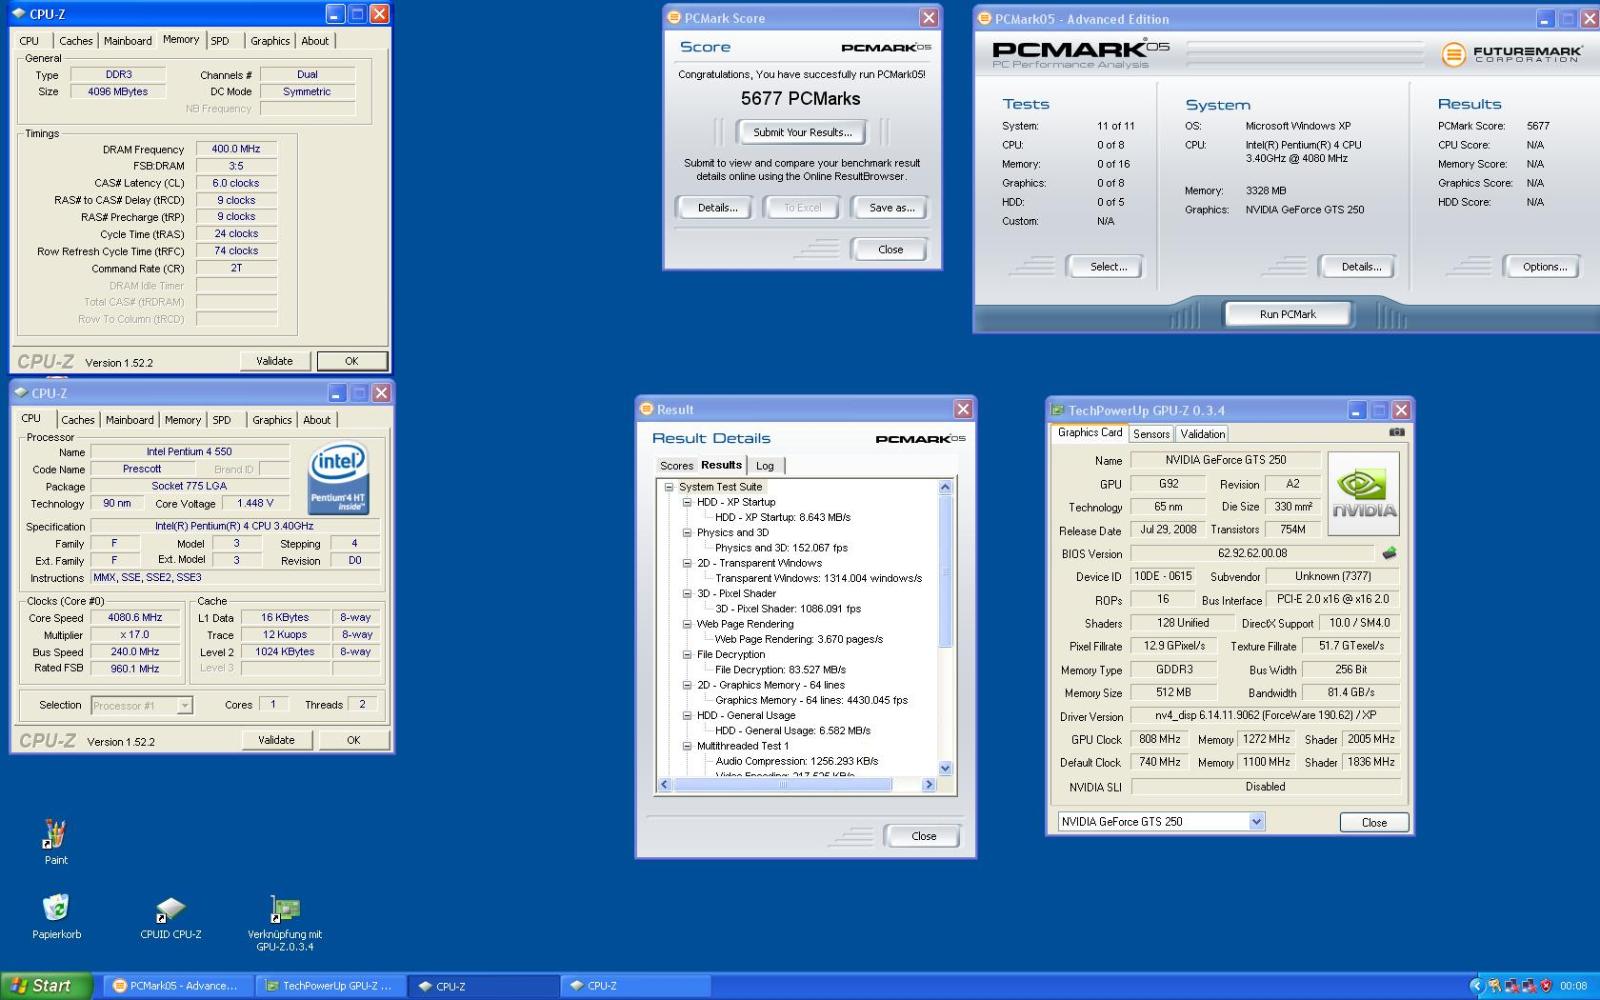The width and height of the screenshot is (1600, 1000).
Task: Click OK in the CPU-Z CPU window
Action: tap(353, 740)
